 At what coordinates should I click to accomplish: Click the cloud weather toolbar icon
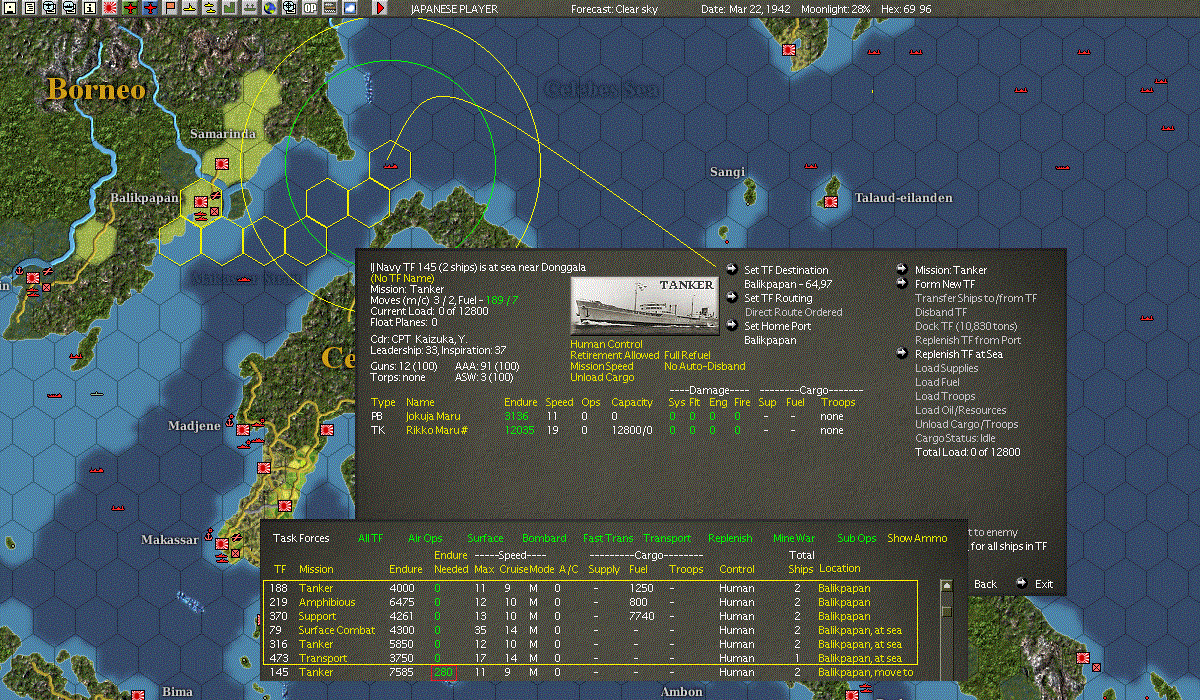350,7
